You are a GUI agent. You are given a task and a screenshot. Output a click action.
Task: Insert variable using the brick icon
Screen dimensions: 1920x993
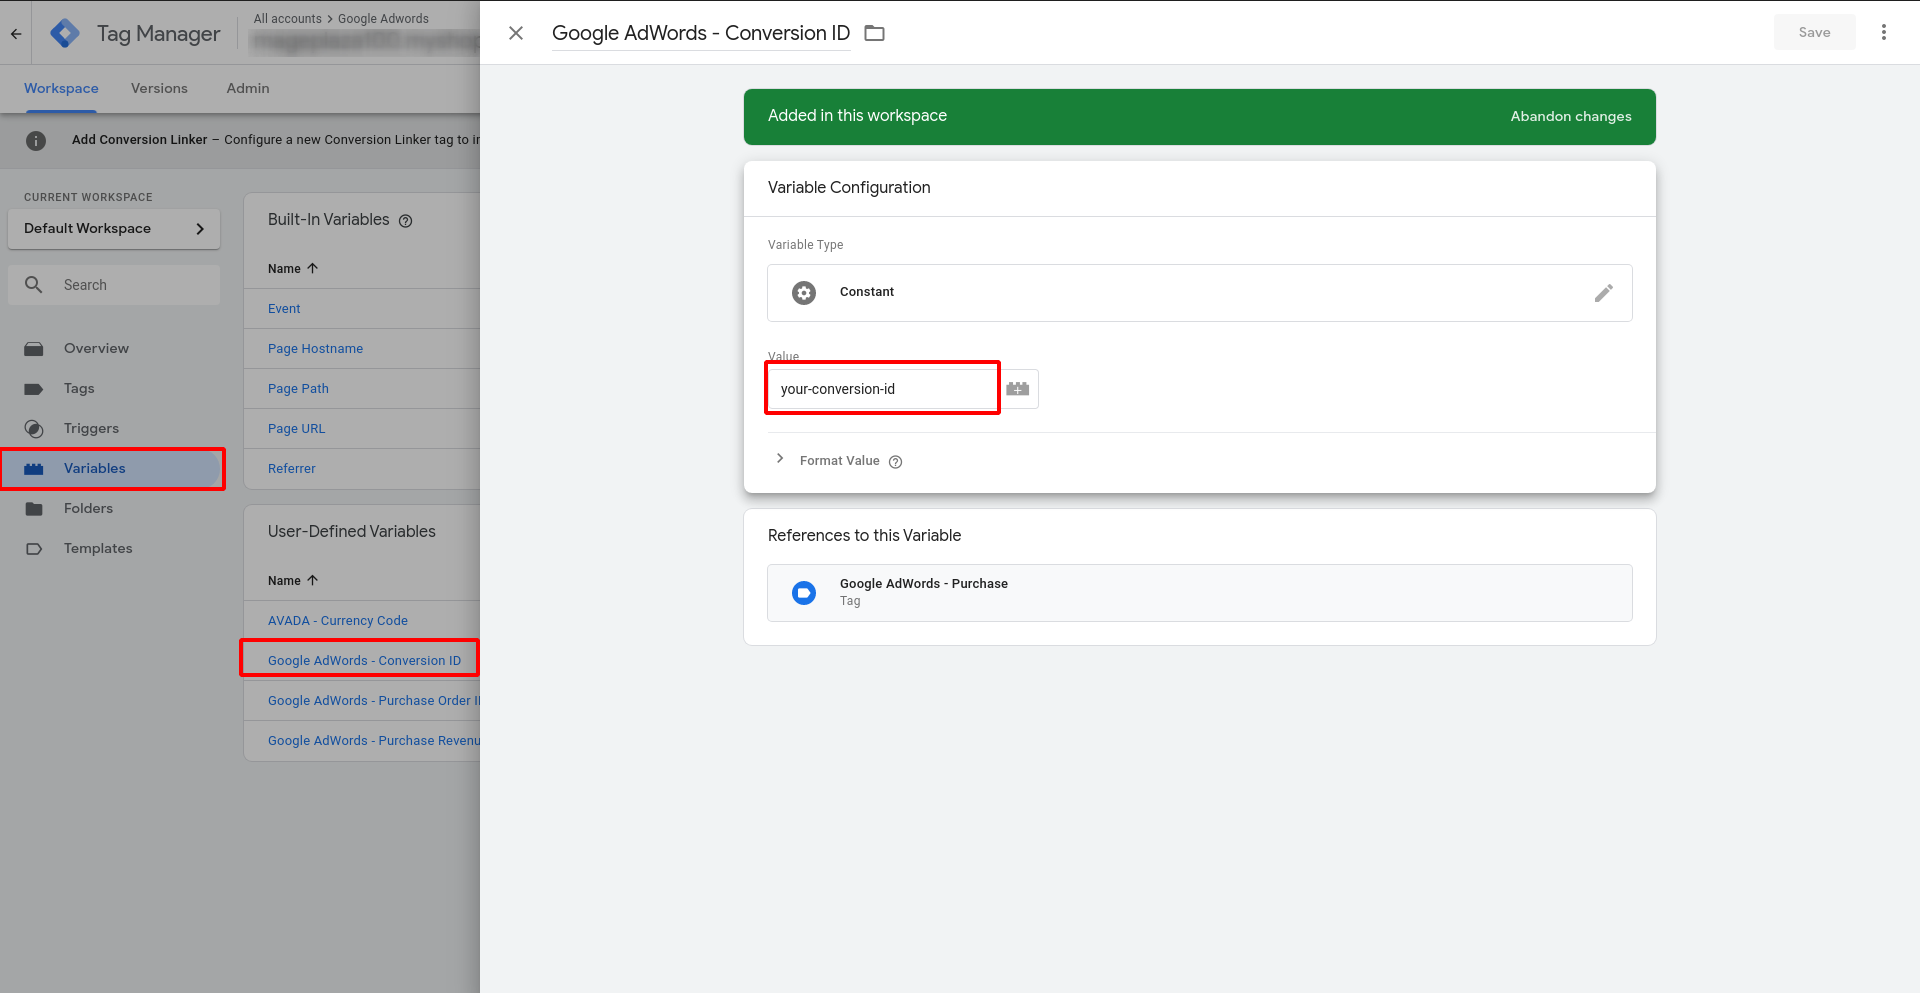(x=1018, y=389)
